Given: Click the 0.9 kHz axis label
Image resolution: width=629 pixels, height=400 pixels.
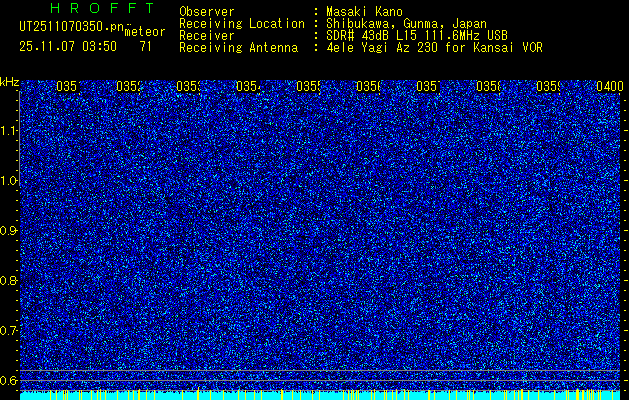Looking at the screenshot, I should pos(9,230).
